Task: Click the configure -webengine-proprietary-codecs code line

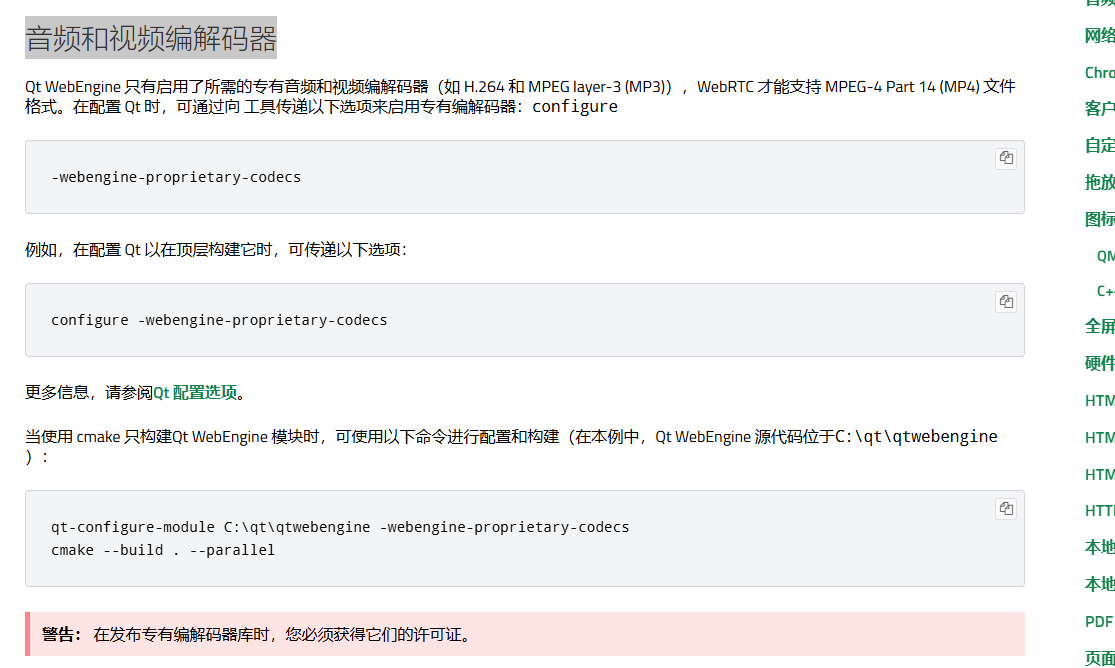Action: tap(219, 320)
